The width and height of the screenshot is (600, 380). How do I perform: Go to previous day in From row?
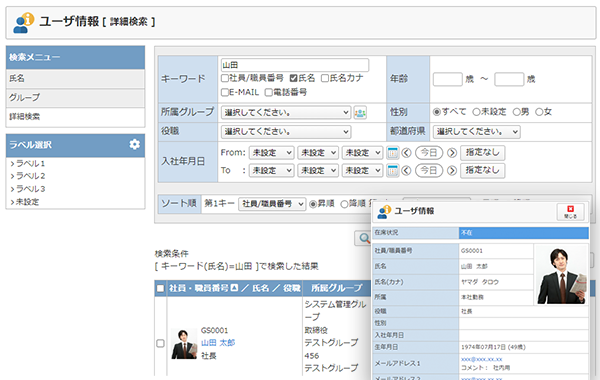point(406,153)
